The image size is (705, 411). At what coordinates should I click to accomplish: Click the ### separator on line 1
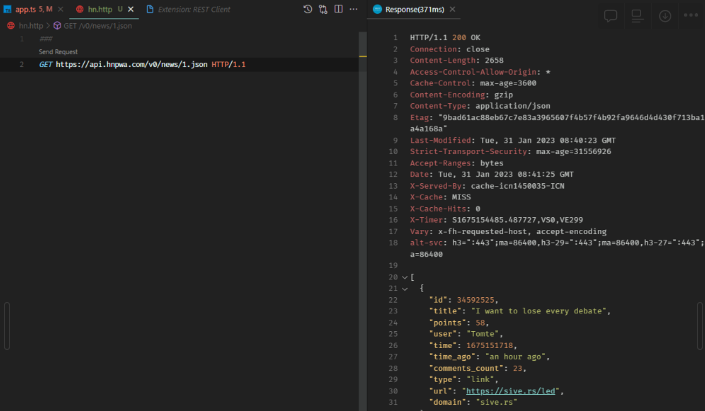[46, 39]
